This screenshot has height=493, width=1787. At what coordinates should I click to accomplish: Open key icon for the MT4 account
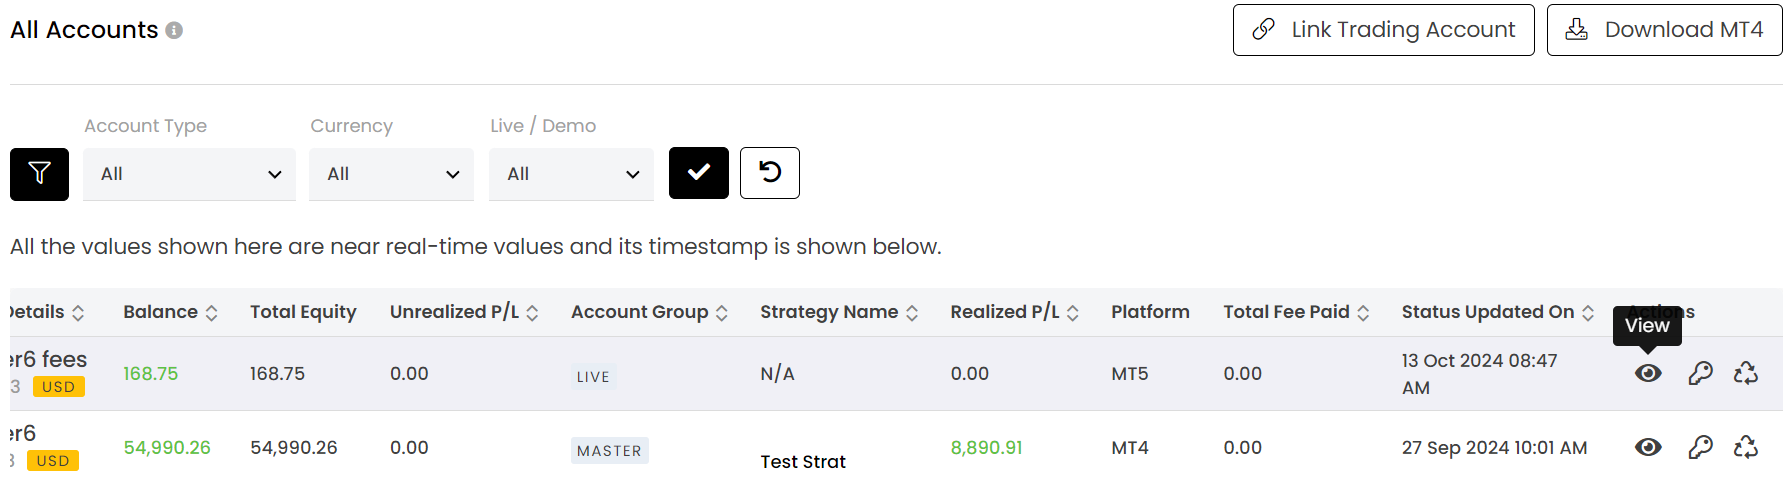point(1700,447)
